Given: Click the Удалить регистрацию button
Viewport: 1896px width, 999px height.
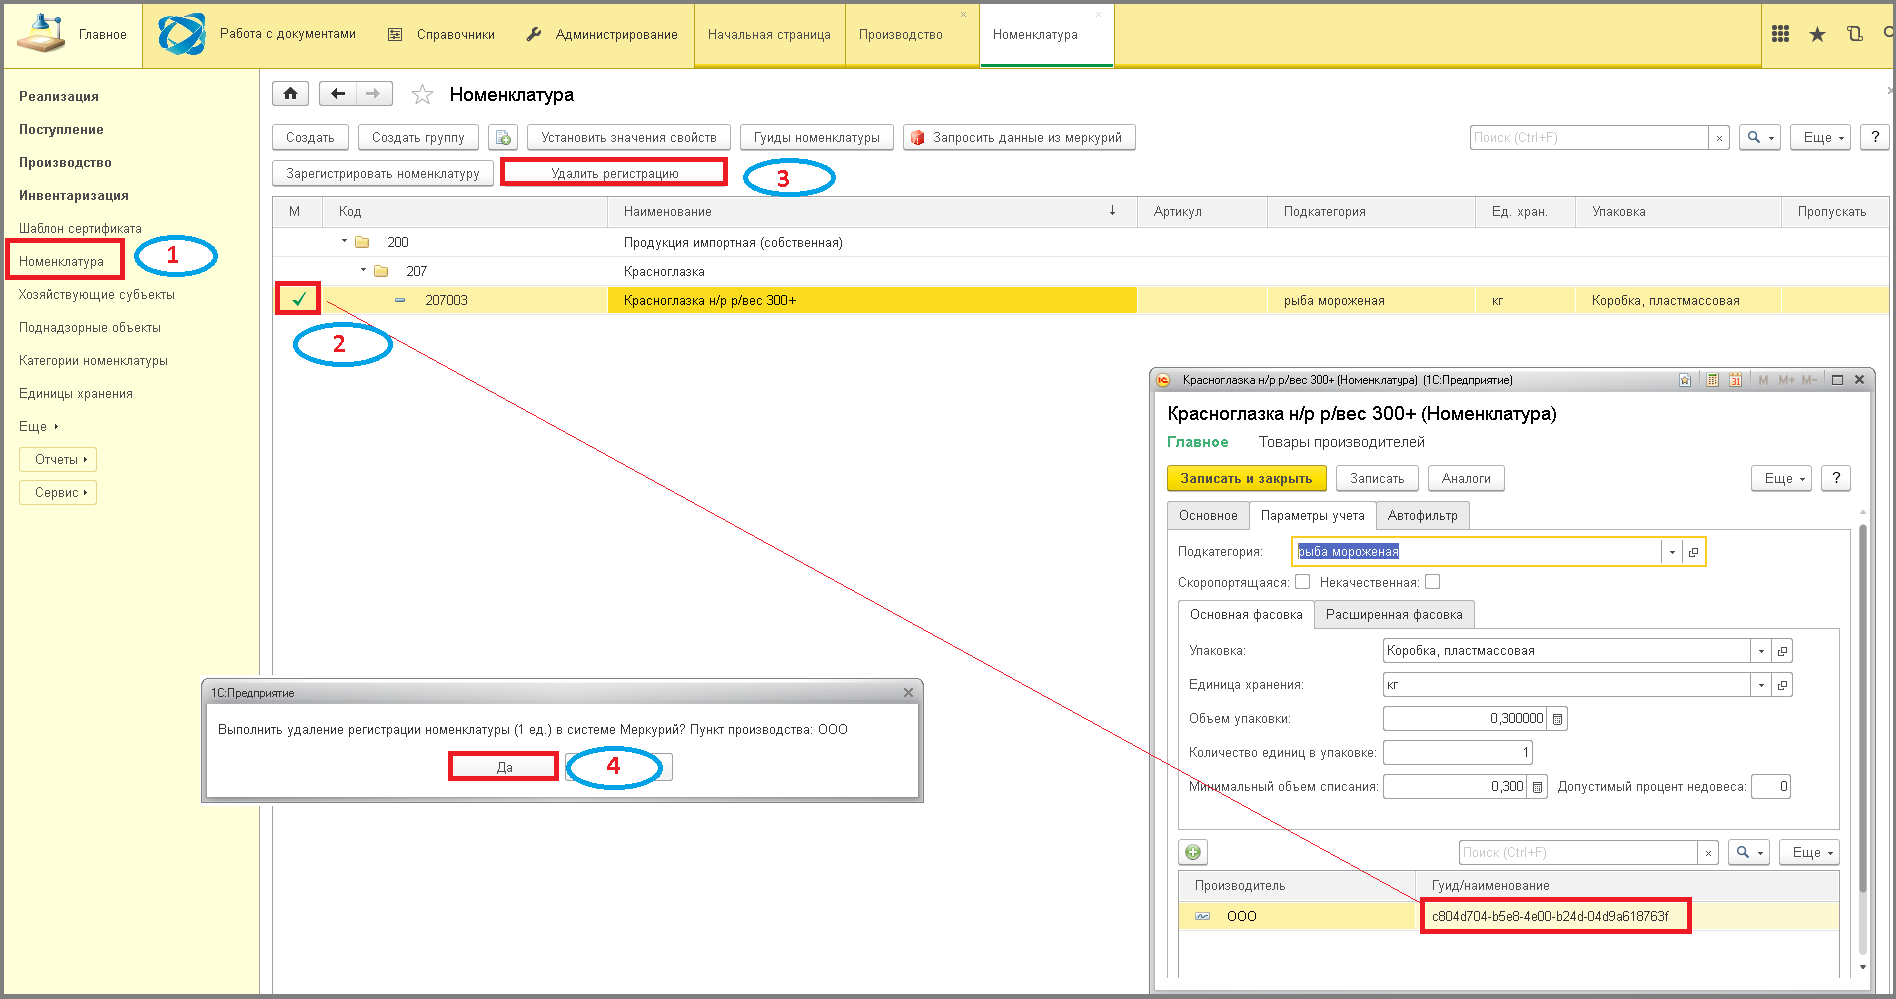Looking at the screenshot, I should click(614, 173).
